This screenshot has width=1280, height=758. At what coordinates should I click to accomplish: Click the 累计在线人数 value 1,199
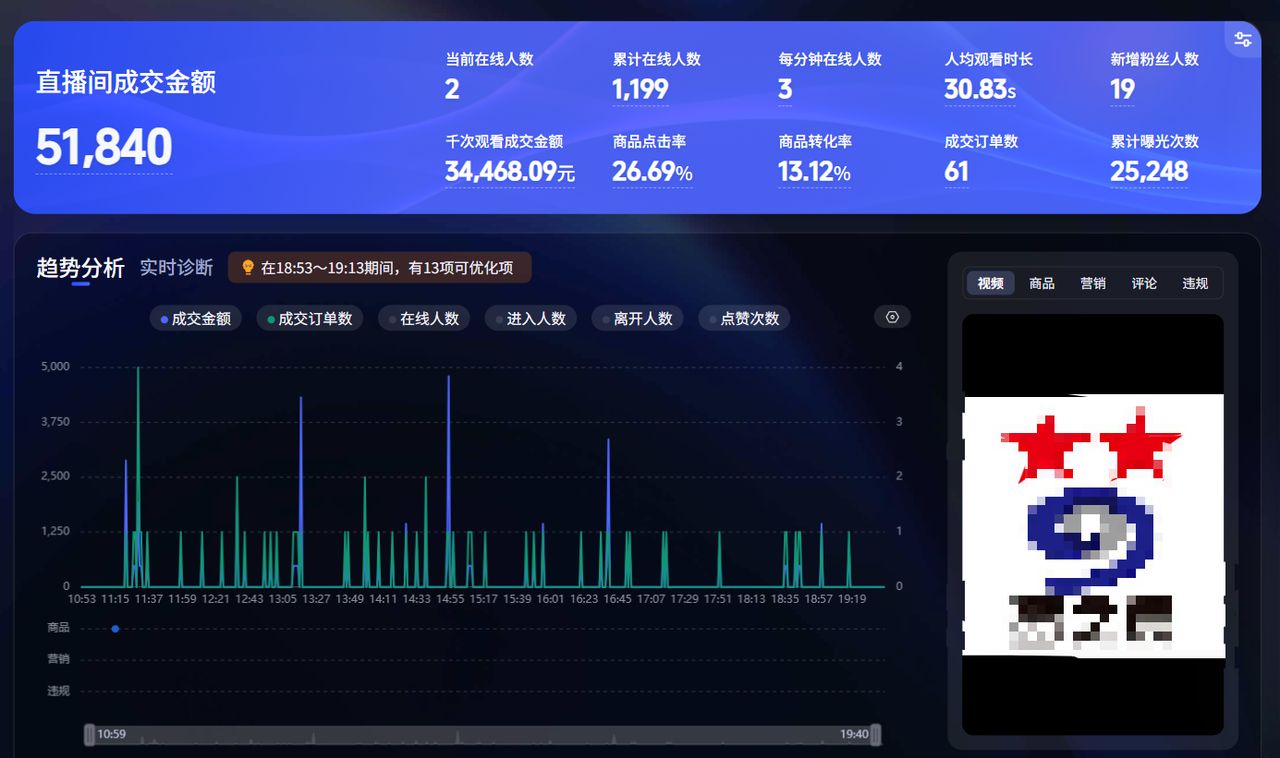641,90
